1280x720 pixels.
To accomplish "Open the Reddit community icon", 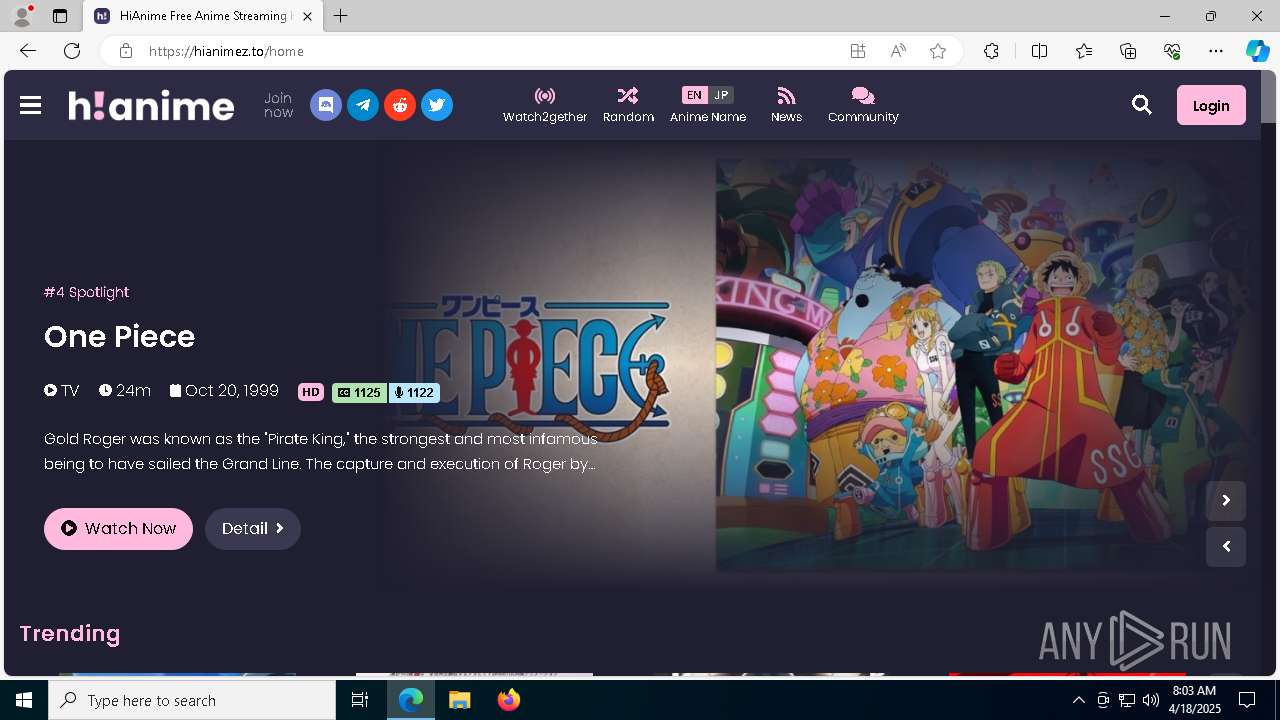I will tap(400, 105).
